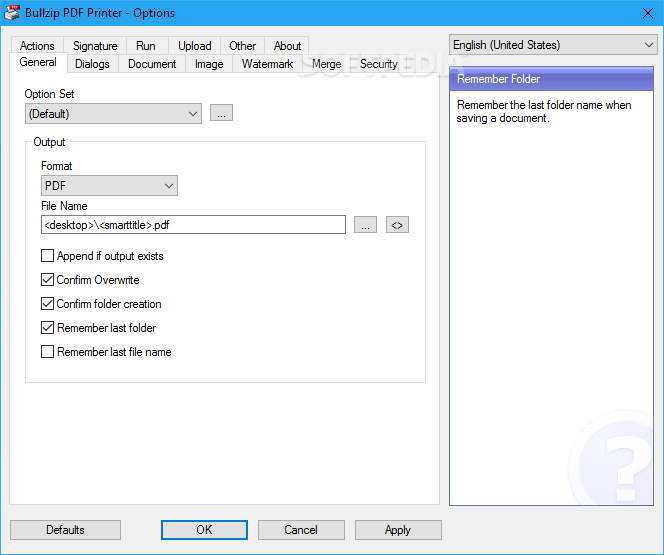
Task: Select the General tab
Action: point(38,62)
